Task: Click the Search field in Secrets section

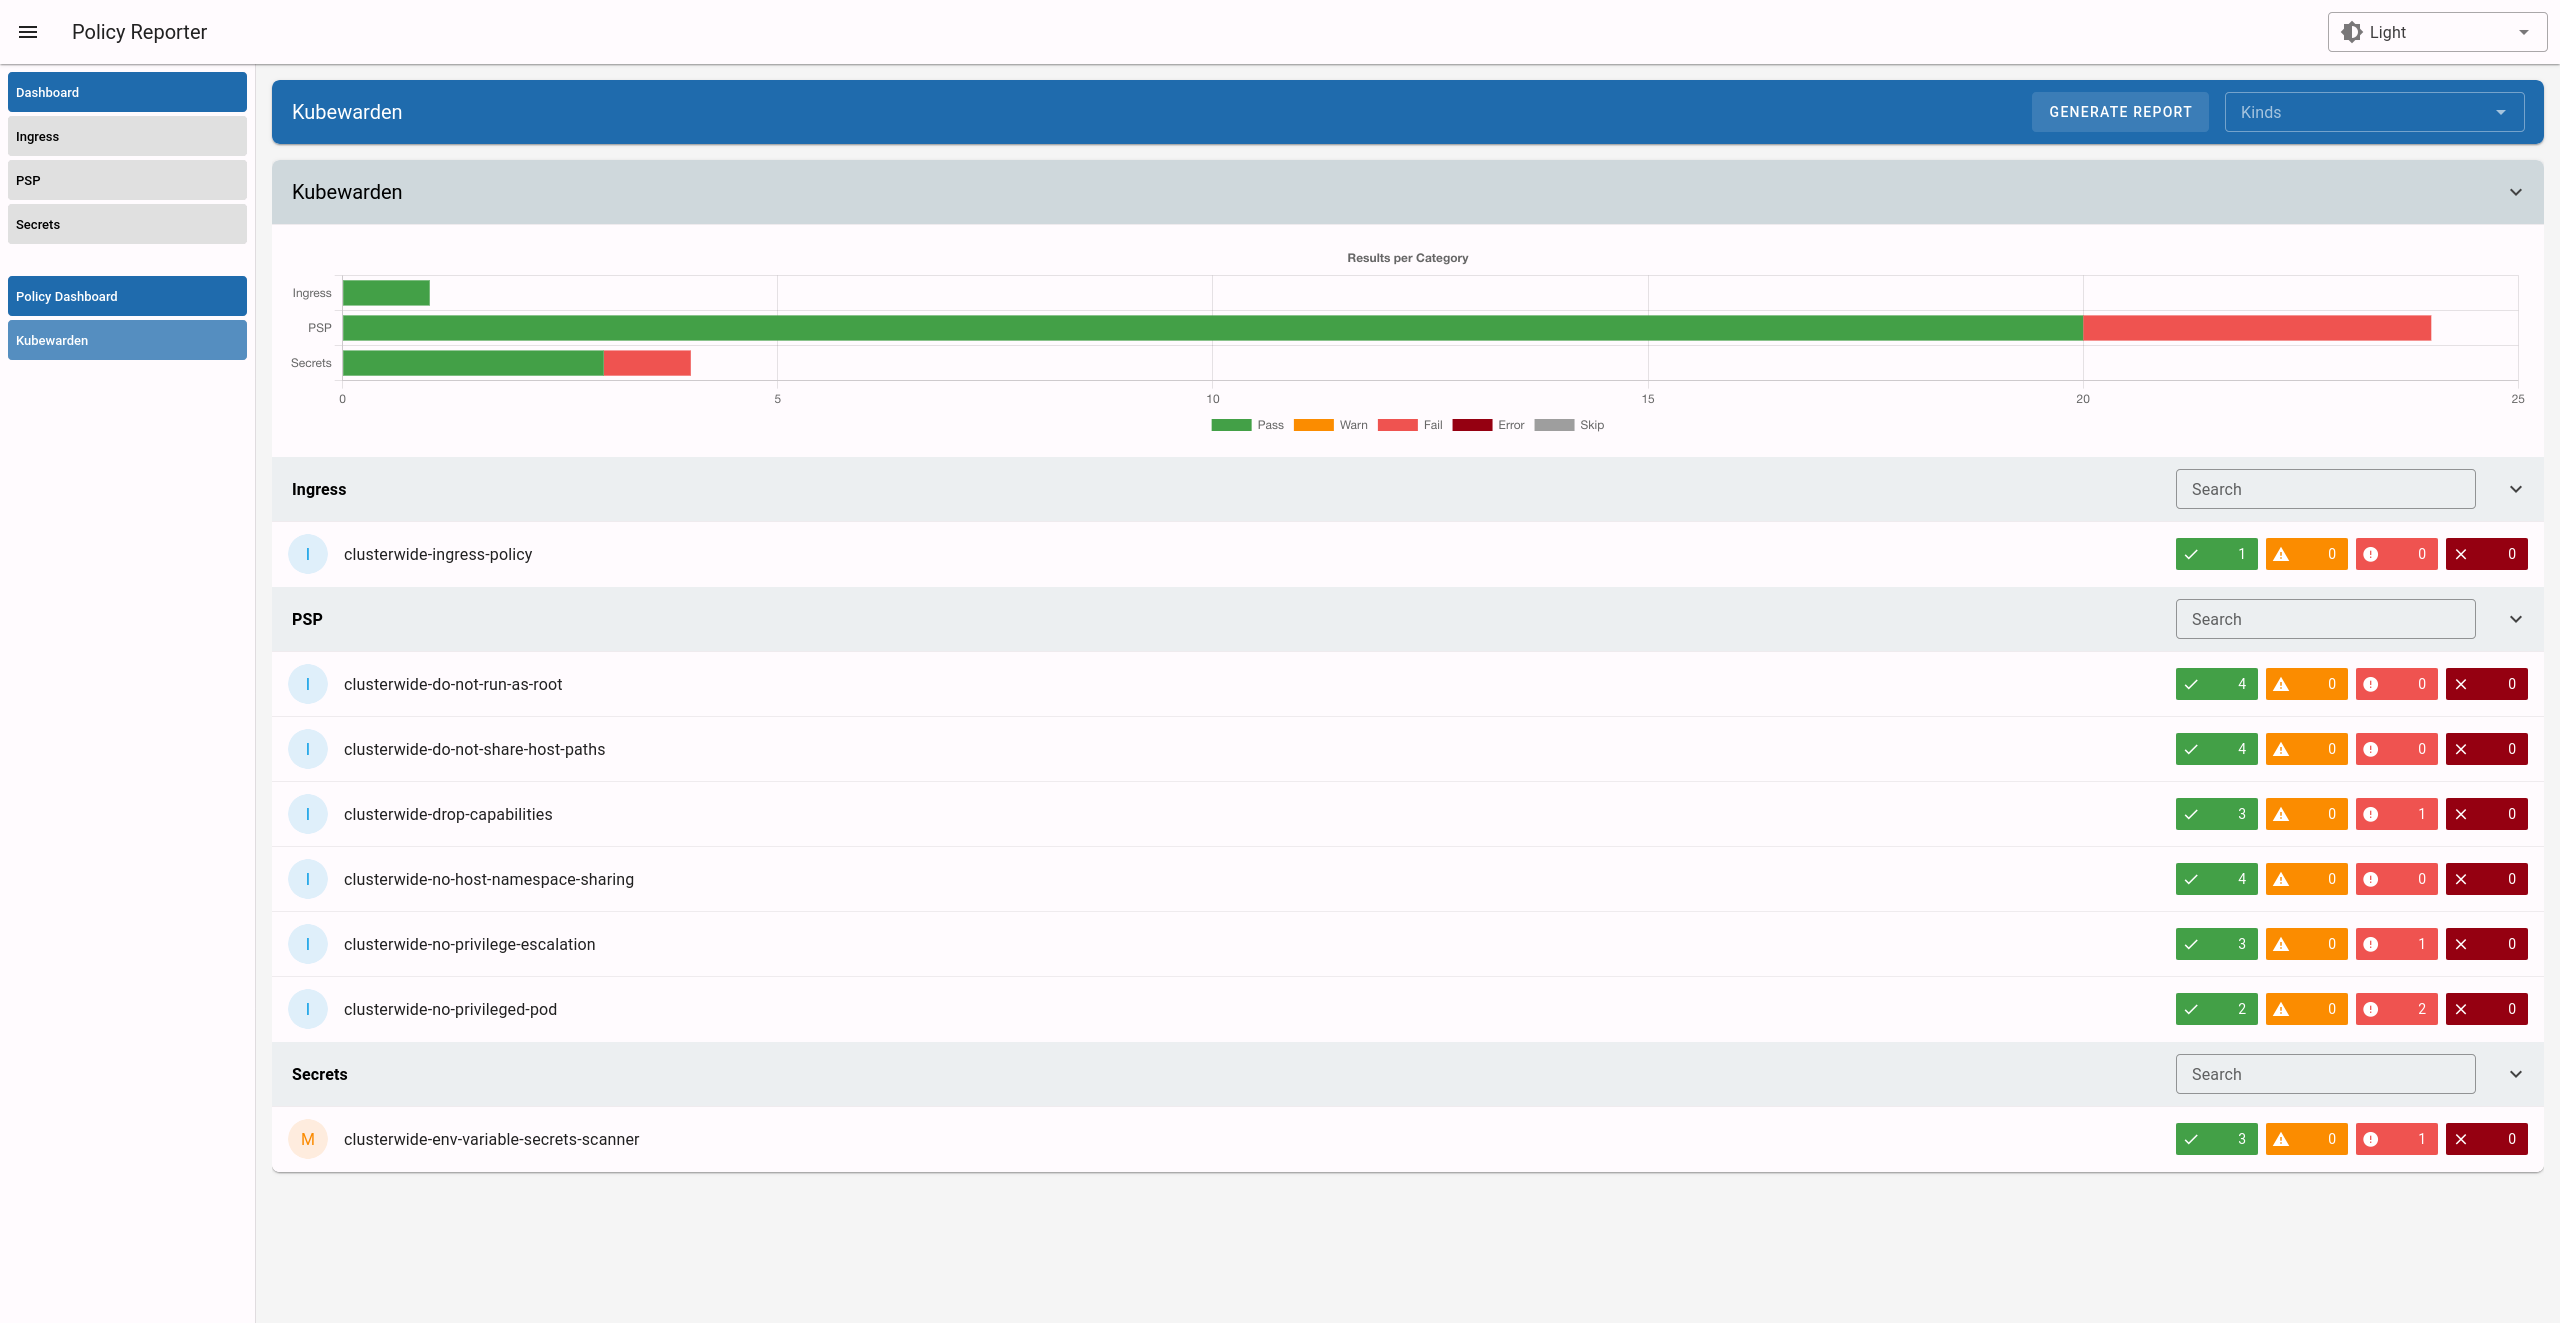Action: 2325,1074
